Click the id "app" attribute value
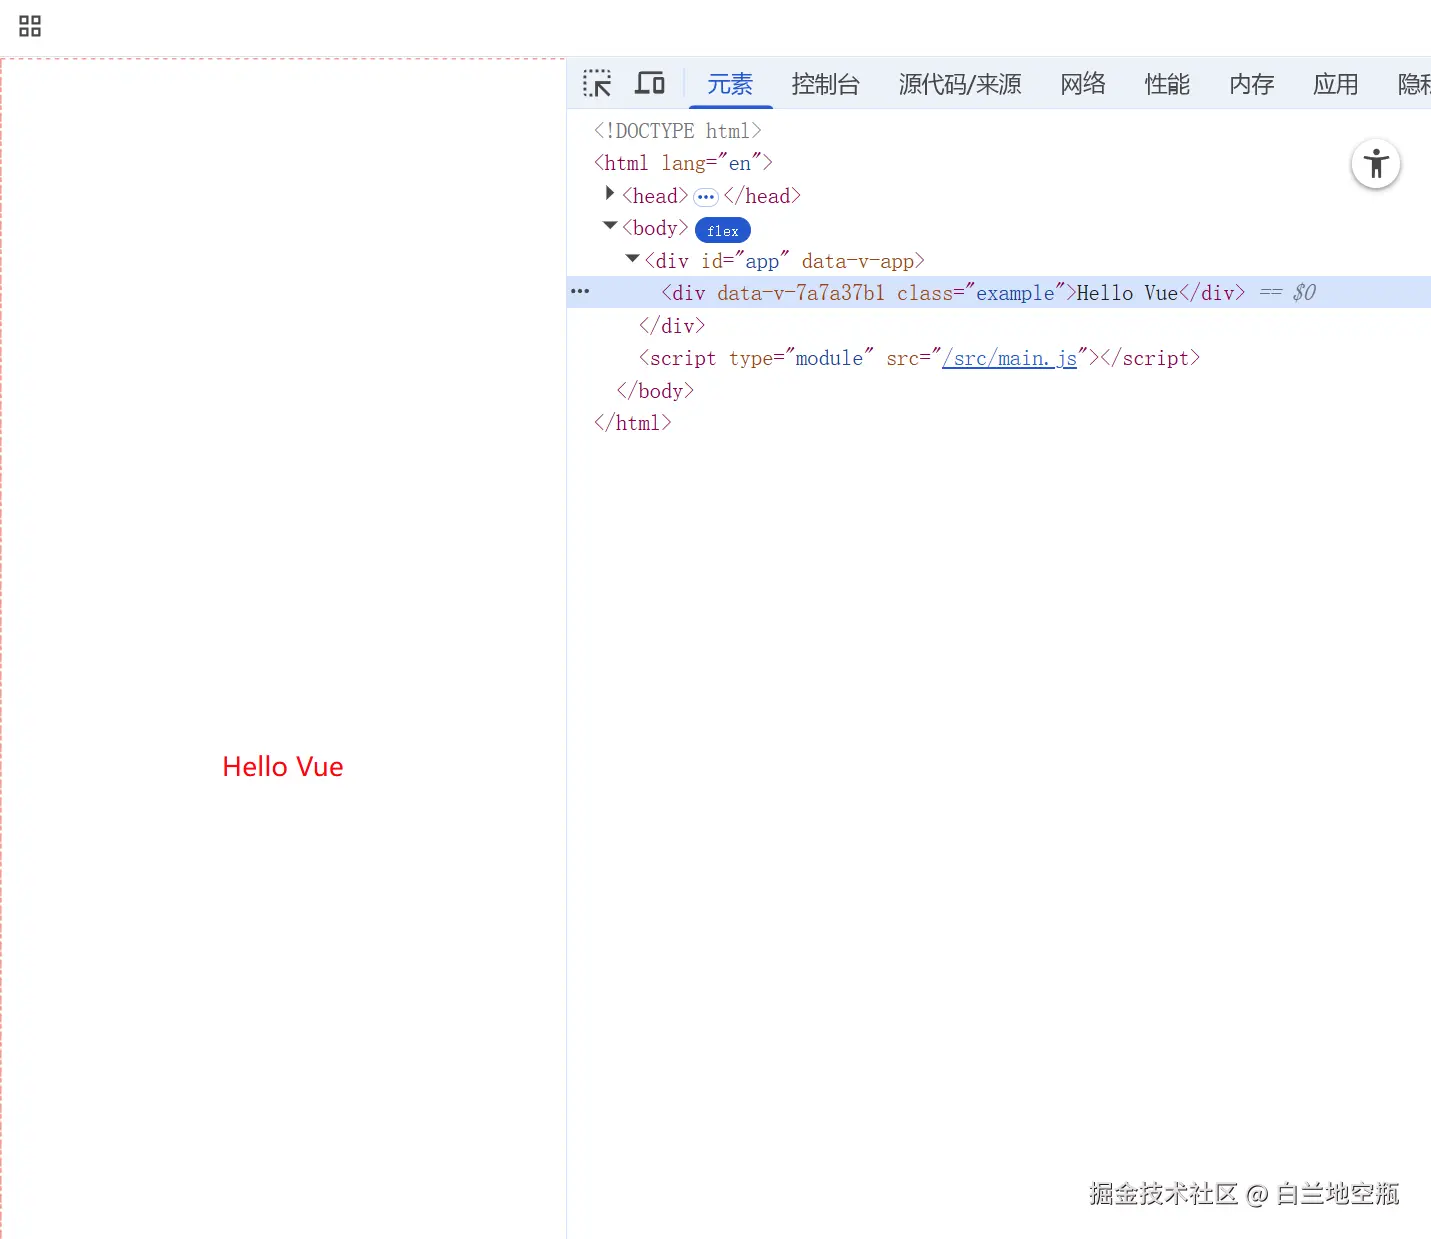The height and width of the screenshot is (1239, 1431). click(x=762, y=261)
